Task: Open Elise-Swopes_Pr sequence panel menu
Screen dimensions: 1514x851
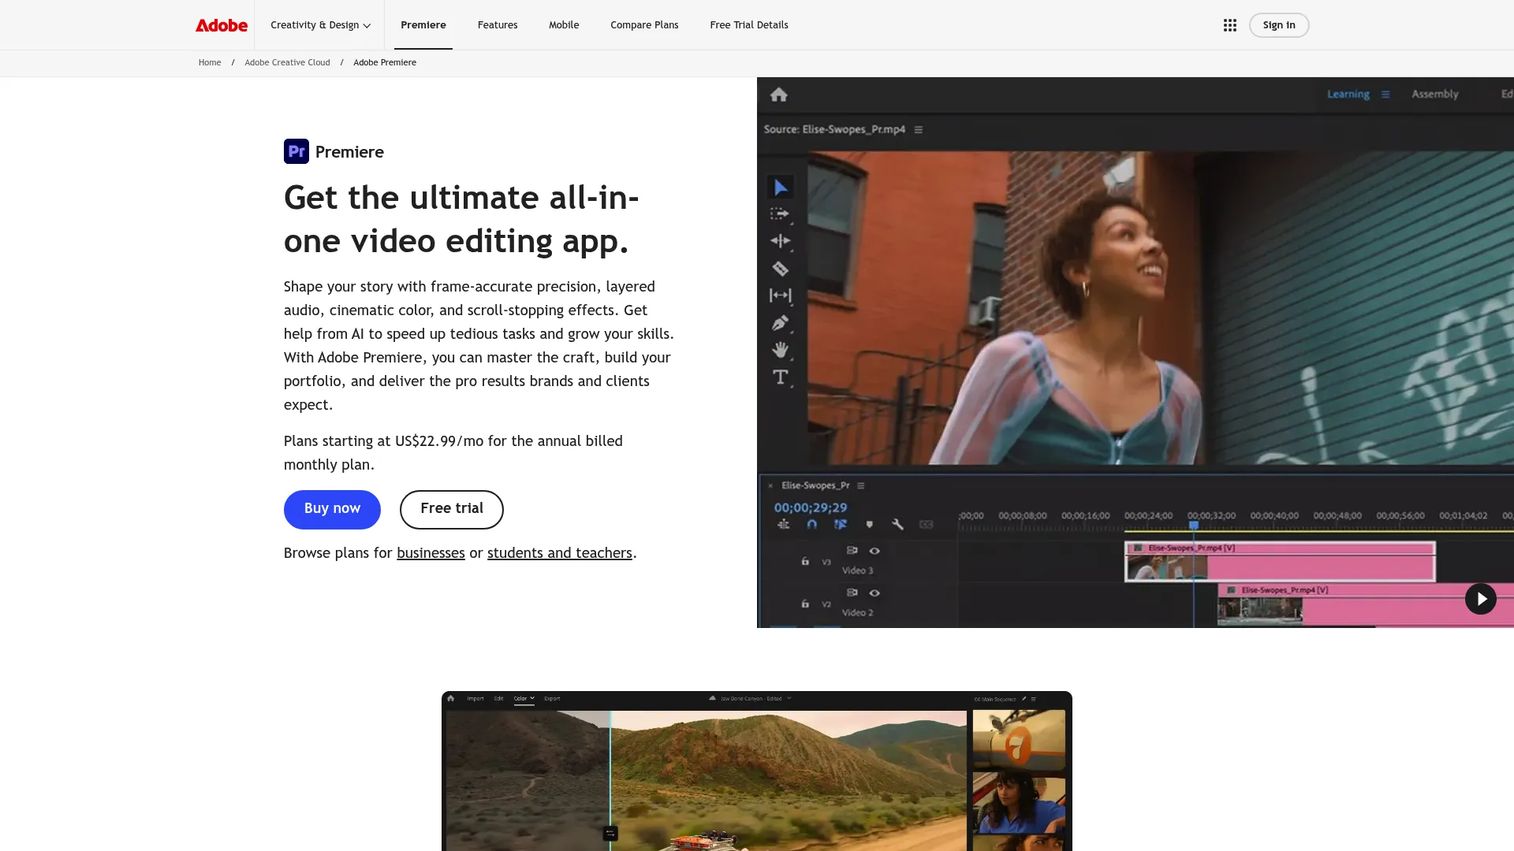Action: (860, 486)
